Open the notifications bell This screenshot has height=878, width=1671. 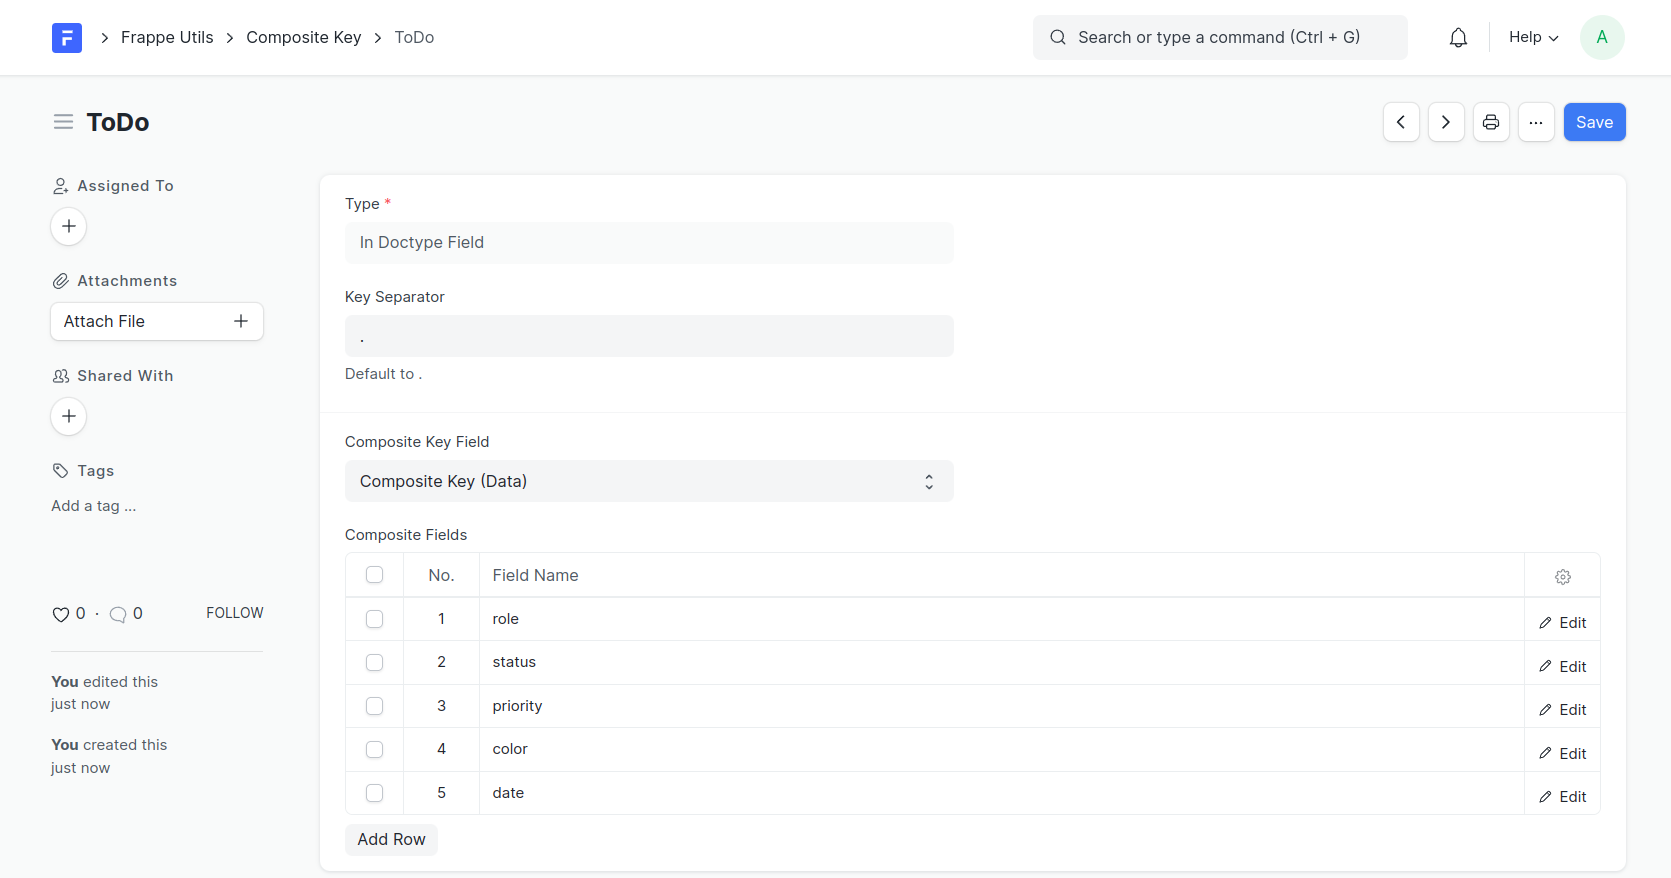pos(1458,38)
